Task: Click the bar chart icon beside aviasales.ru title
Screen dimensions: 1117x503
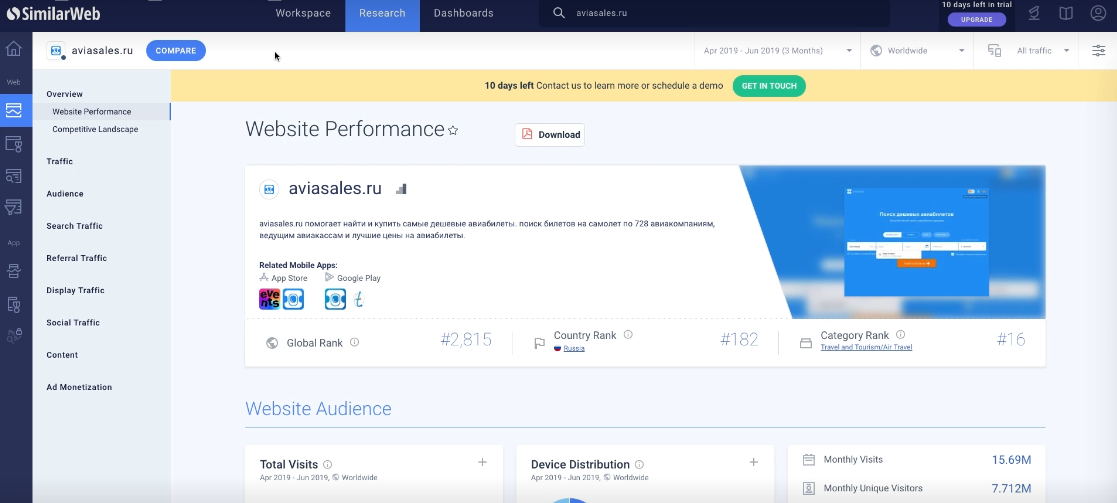Action: tap(401, 189)
